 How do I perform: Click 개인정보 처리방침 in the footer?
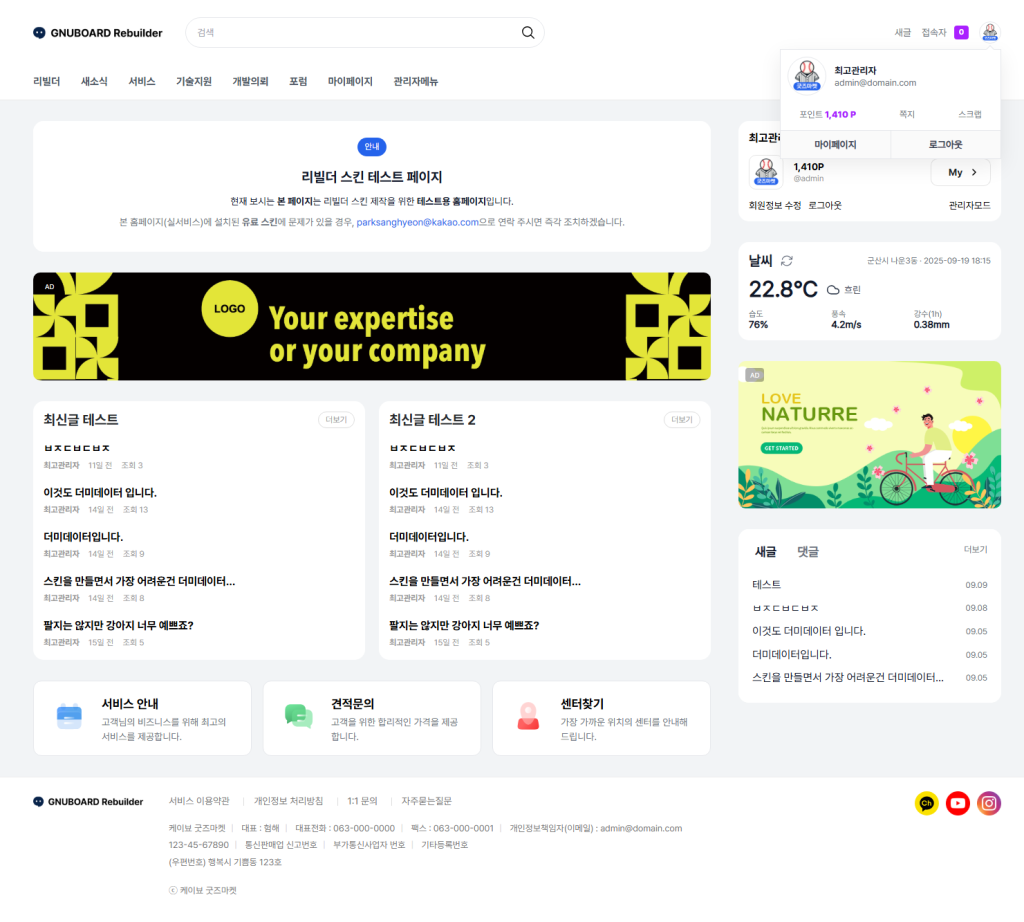[x=288, y=801]
